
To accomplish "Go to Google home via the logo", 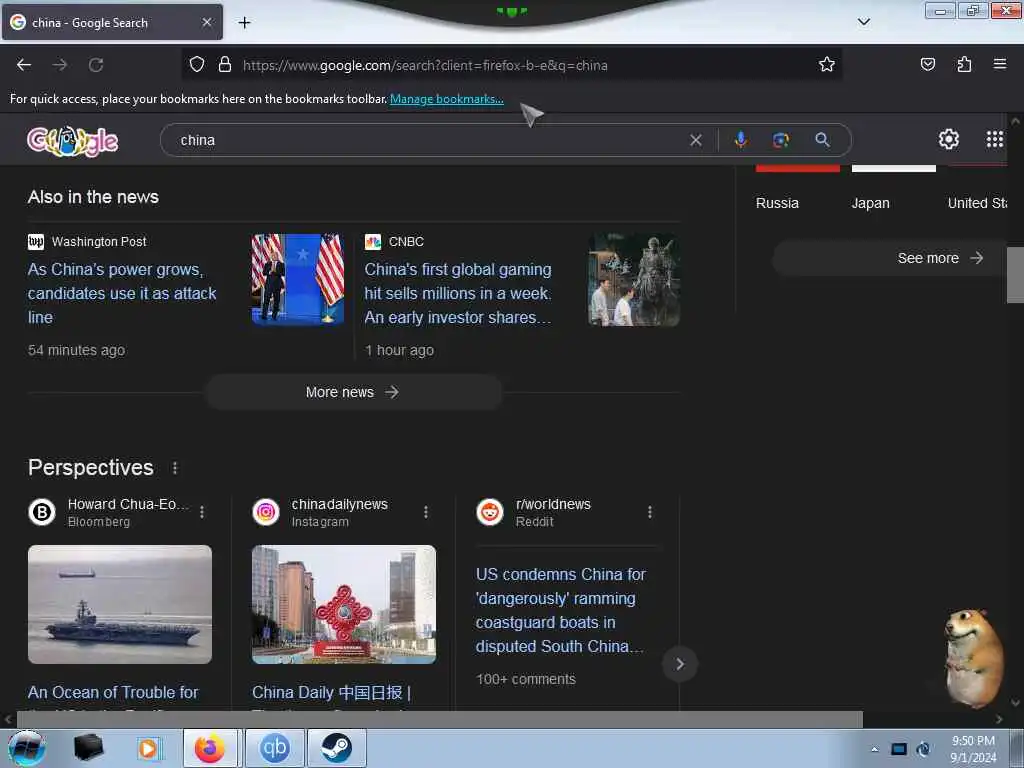I will coord(72,140).
